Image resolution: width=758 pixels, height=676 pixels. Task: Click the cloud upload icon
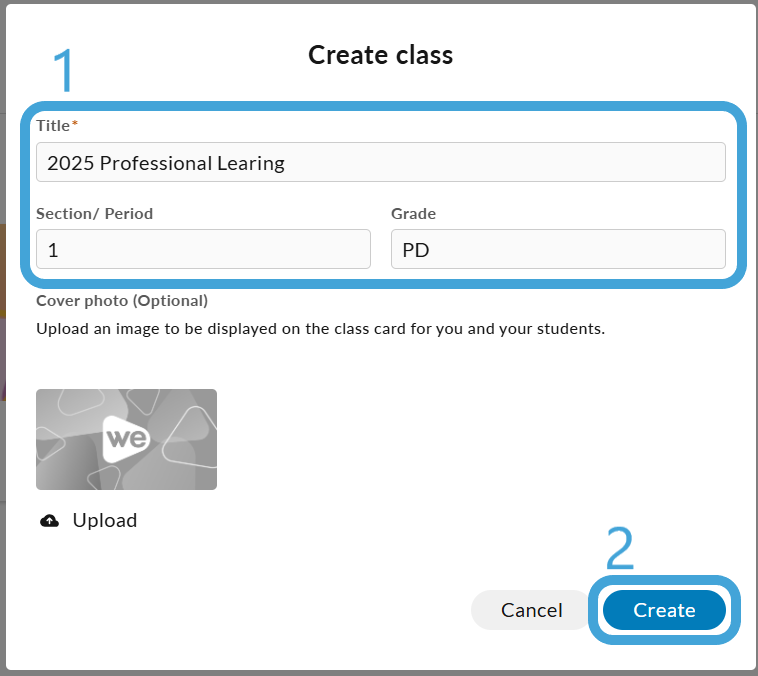[x=49, y=521]
